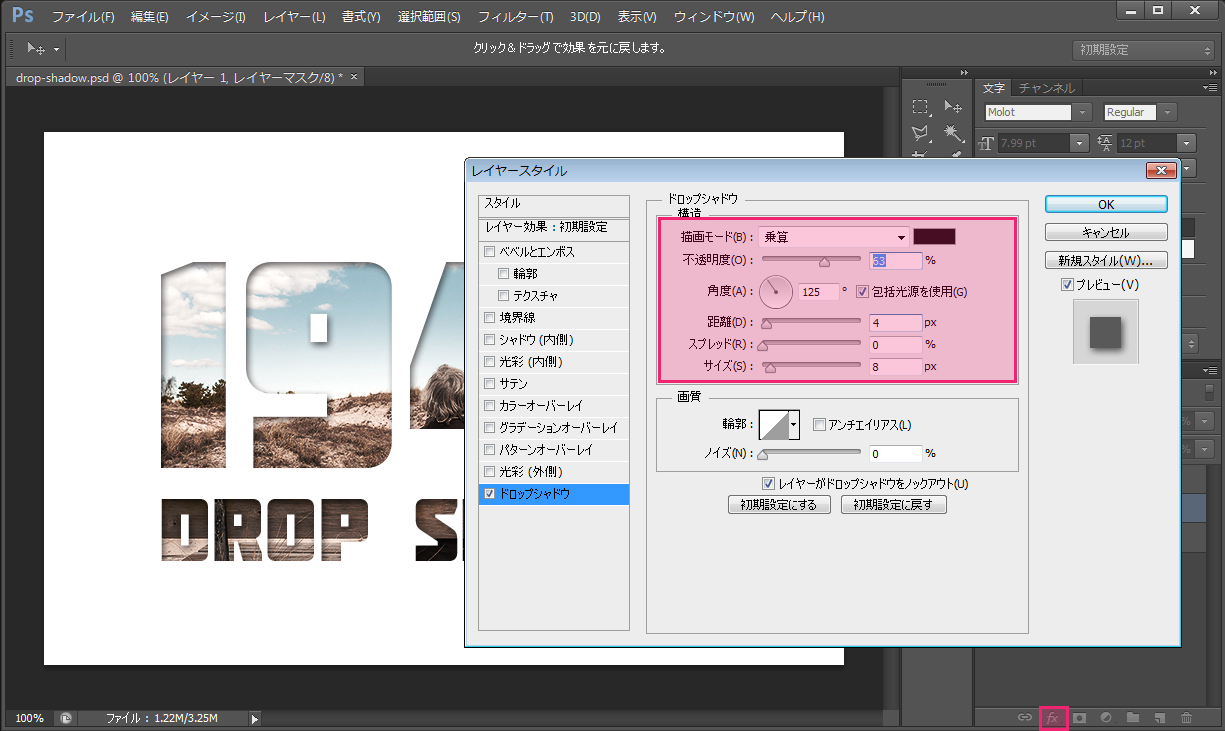
Task: Create a new adjustment layer
Action: click(1106, 717)
